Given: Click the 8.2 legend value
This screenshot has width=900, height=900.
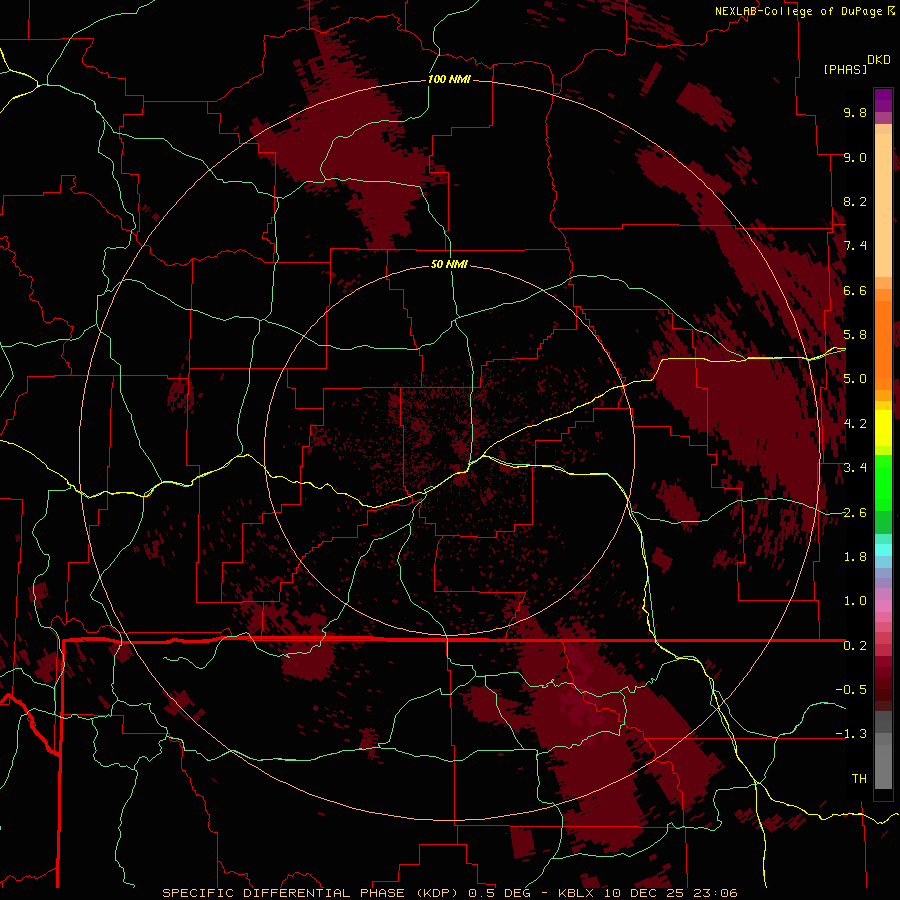Looking at the screenshot, I should point(855,201).
